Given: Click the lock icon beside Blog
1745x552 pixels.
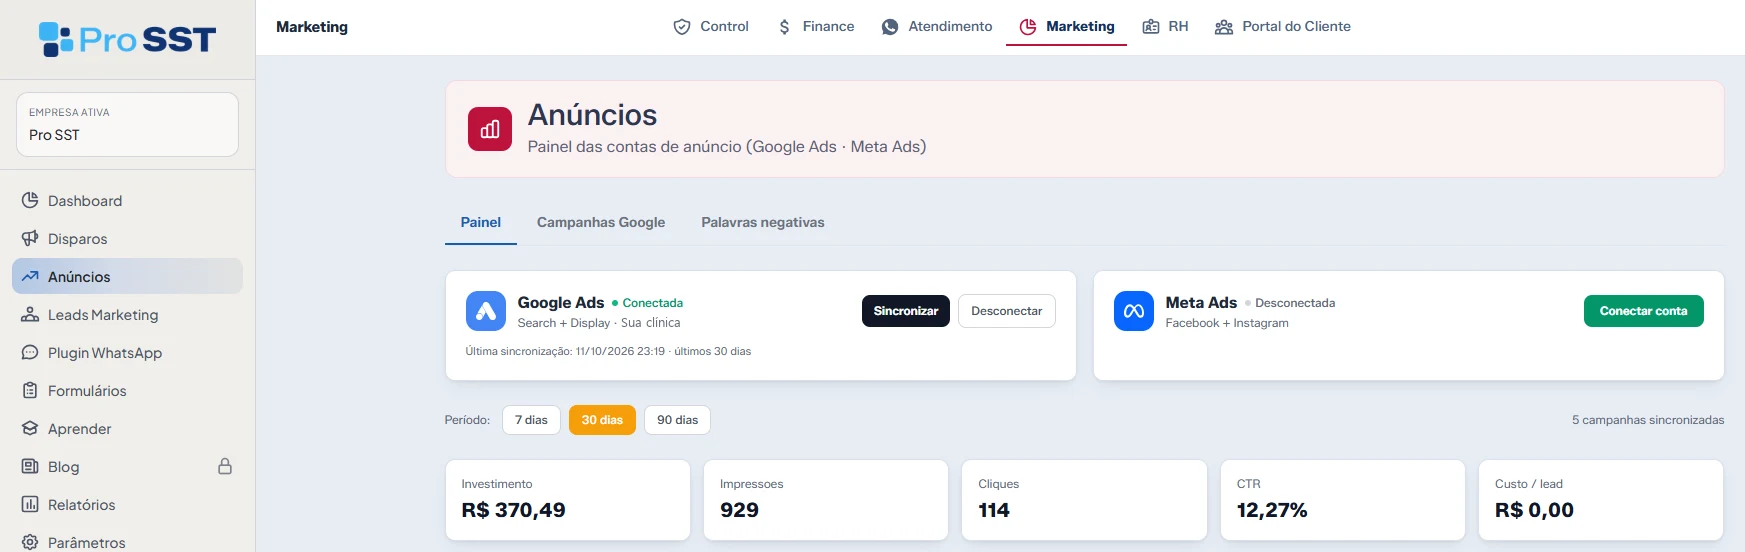Looking at the screenshot, I should click(225, 466).
